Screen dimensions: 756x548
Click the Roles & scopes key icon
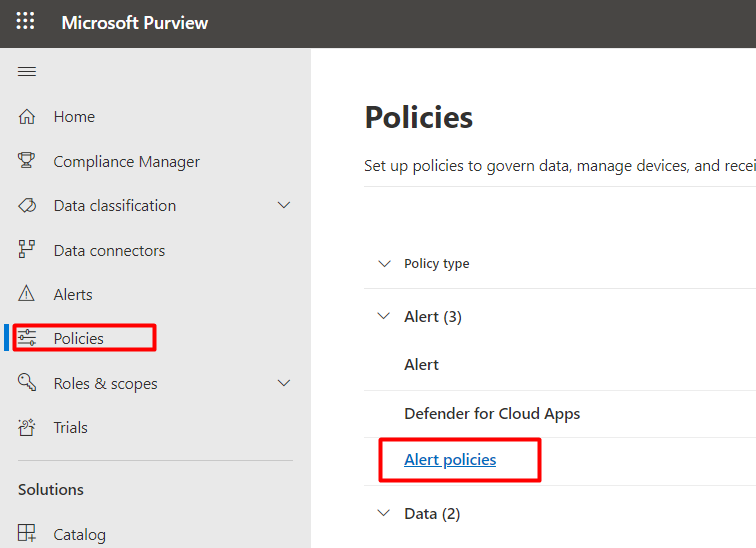(x=27, y=383)
